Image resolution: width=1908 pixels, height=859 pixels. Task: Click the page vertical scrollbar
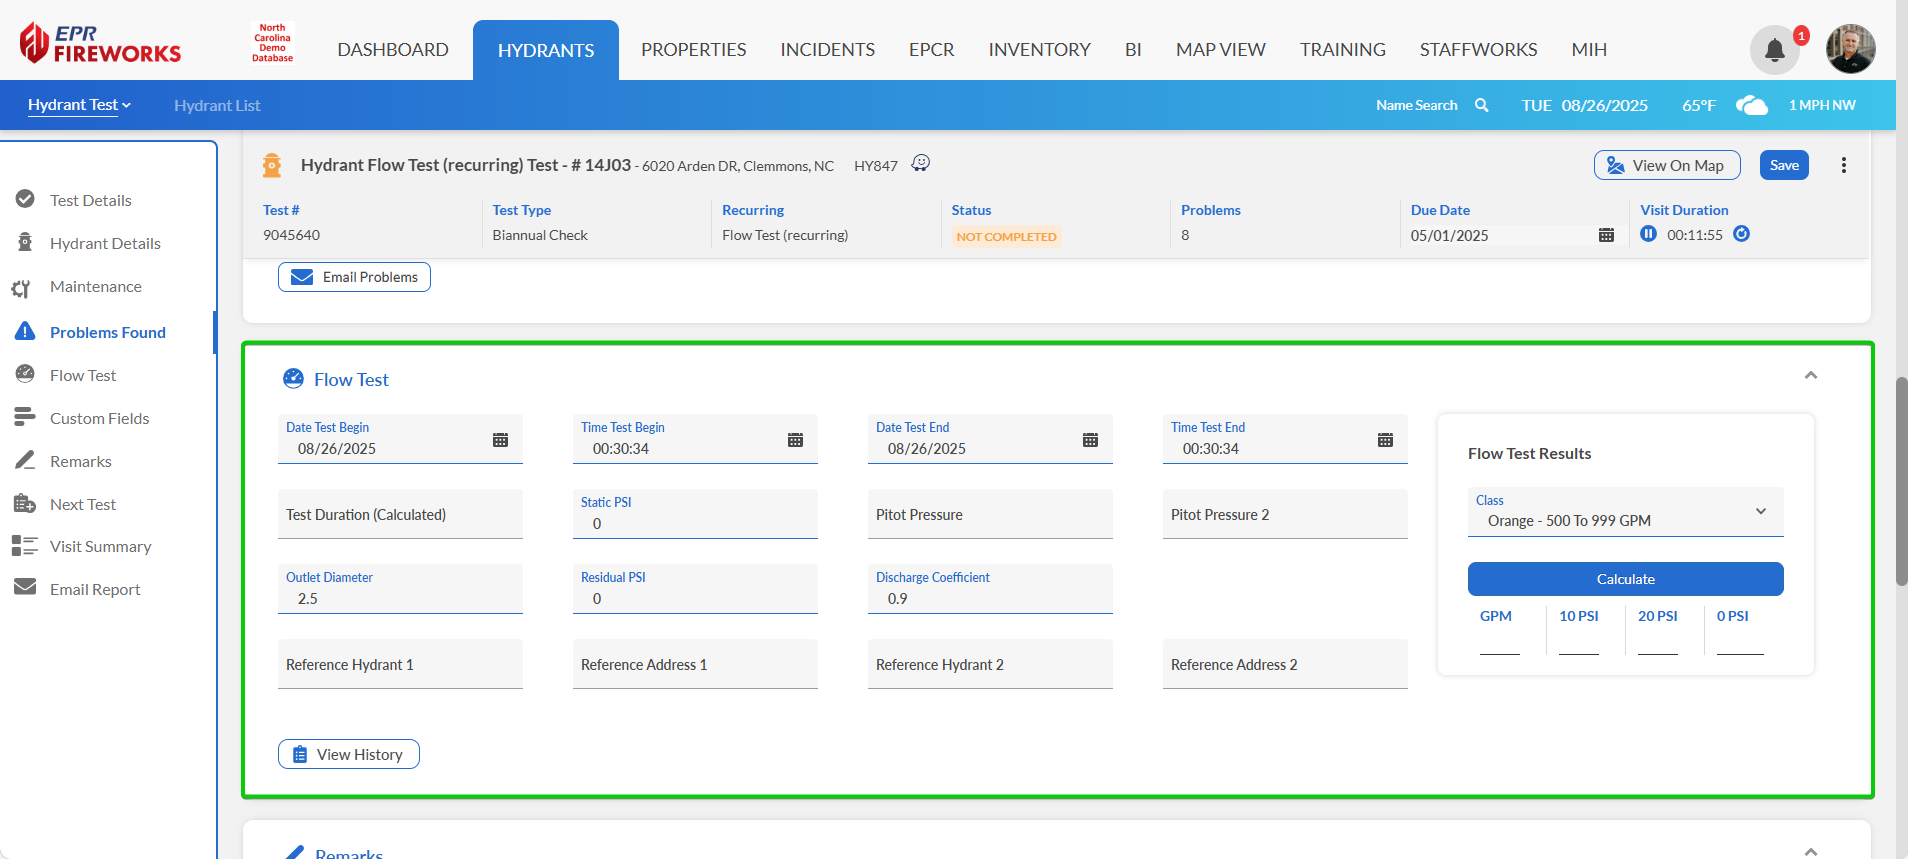(1901, 480)
